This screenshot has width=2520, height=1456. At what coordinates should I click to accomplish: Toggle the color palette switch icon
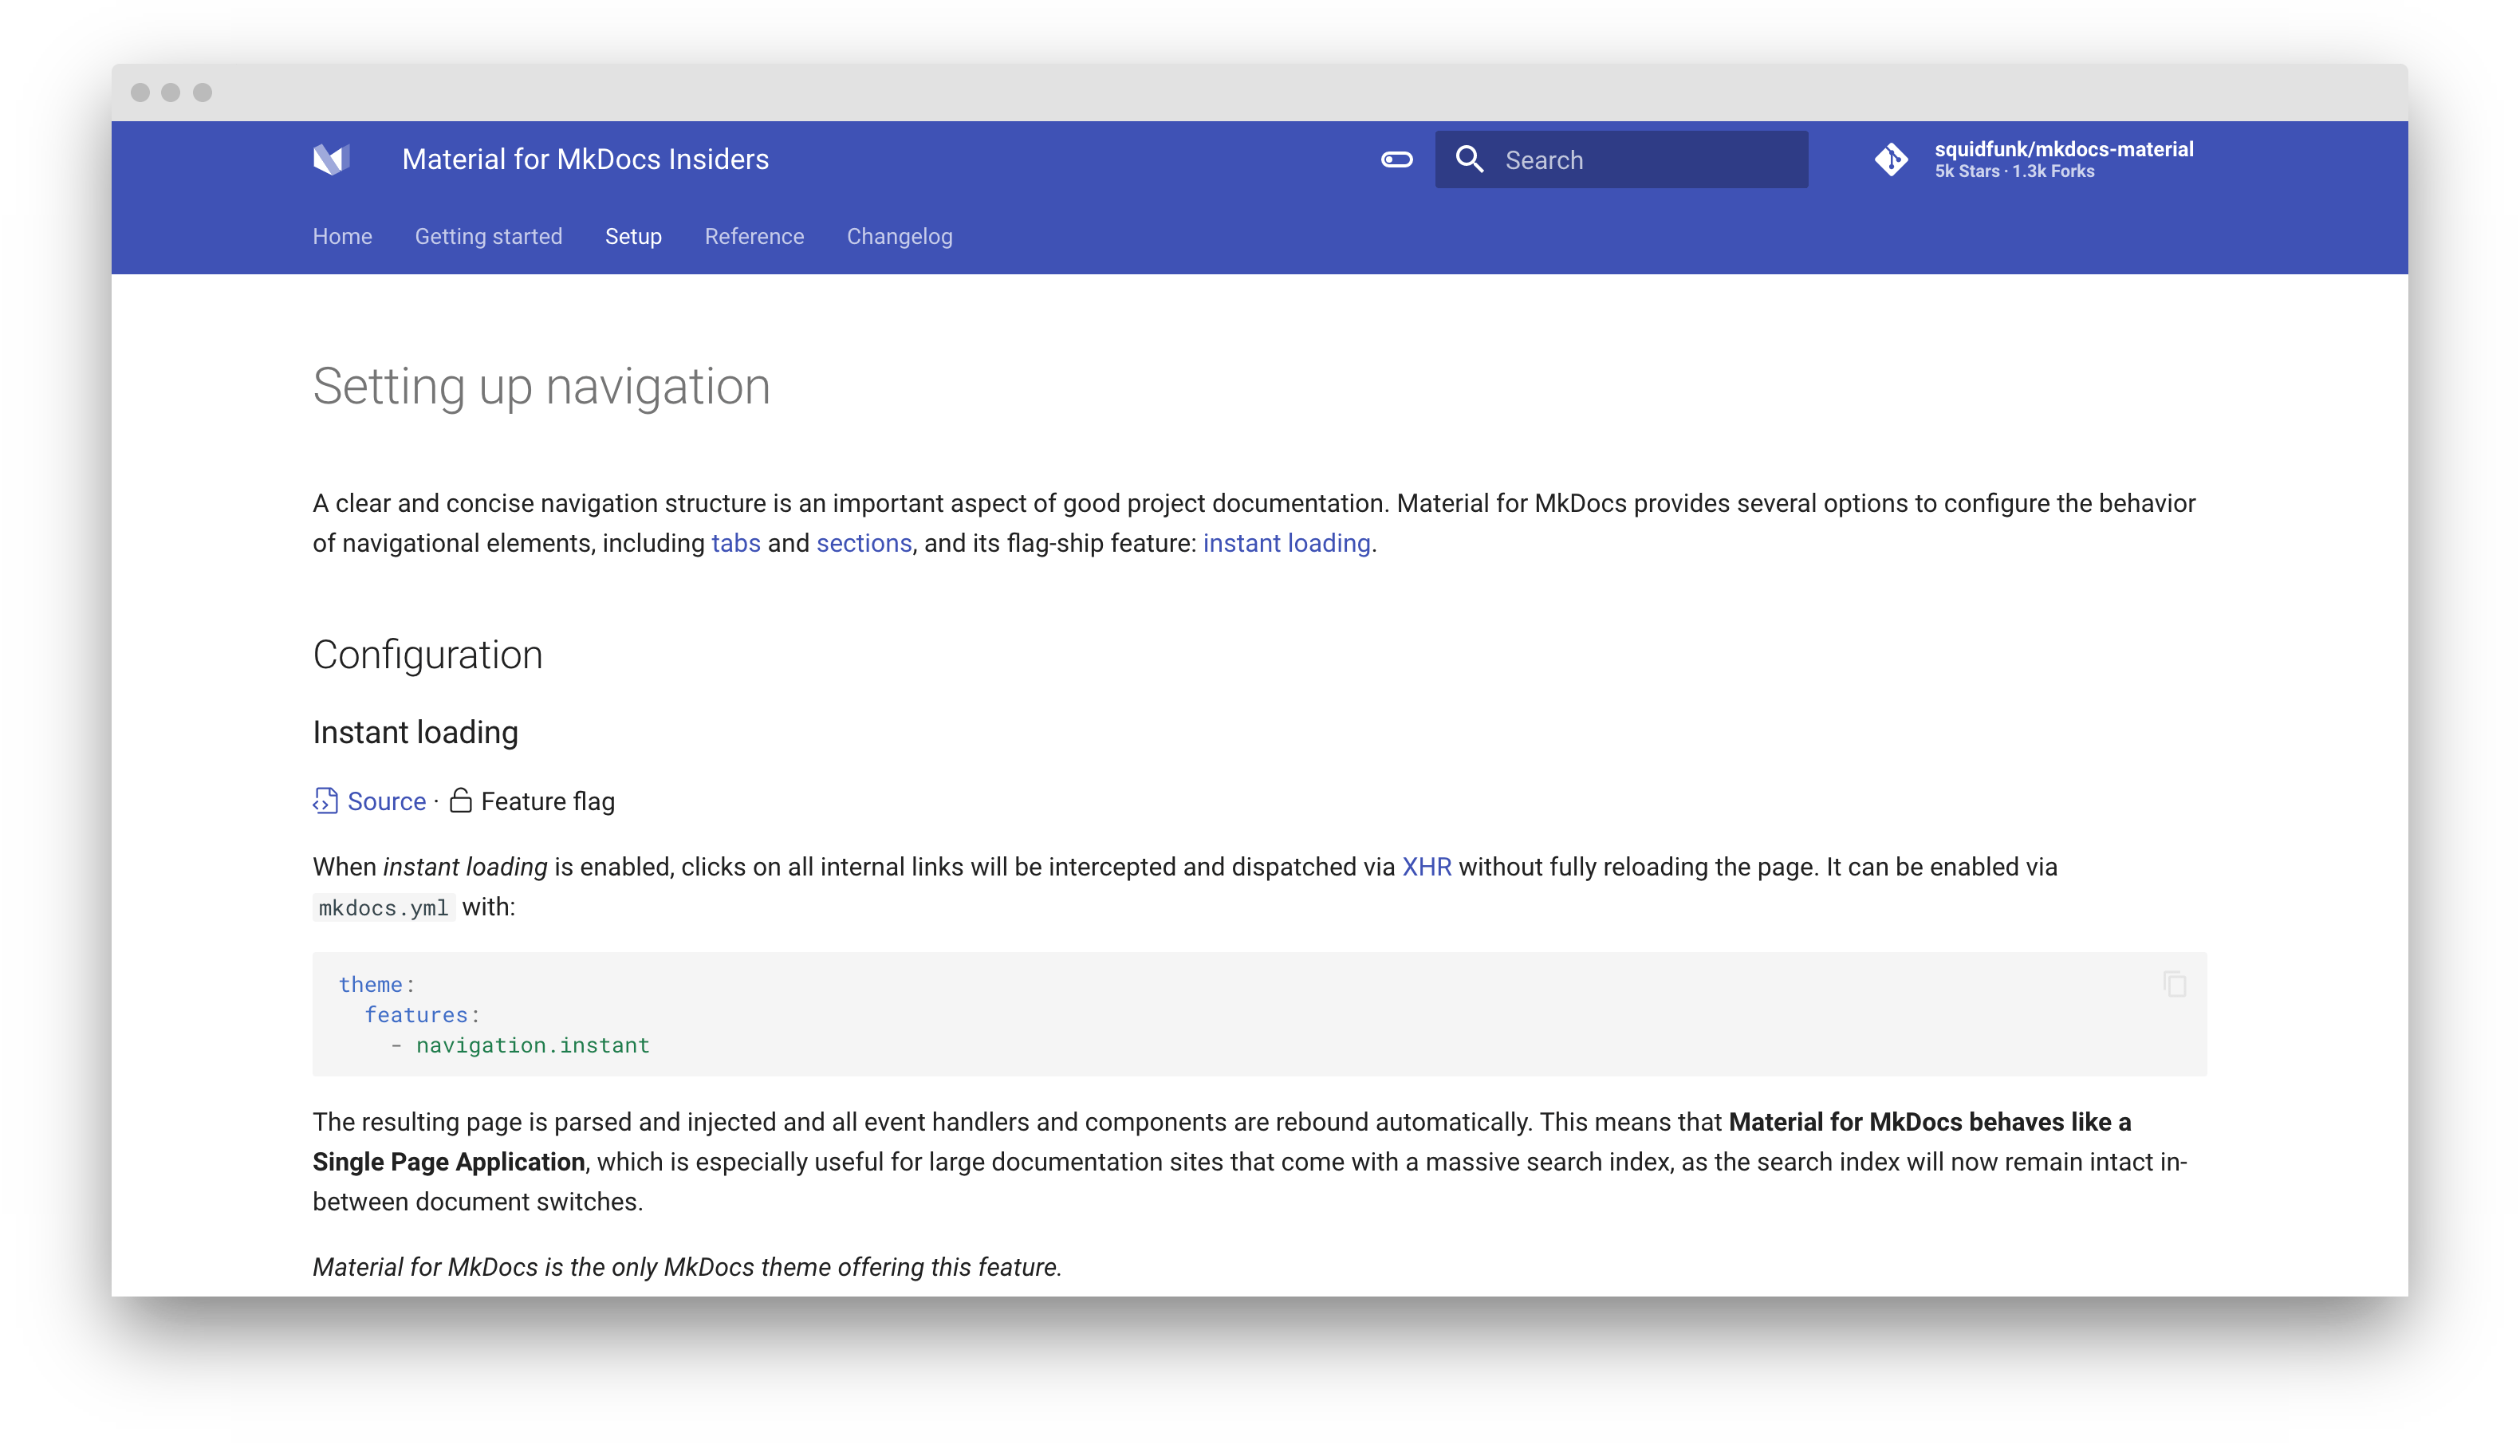[x=1396, y=159]
